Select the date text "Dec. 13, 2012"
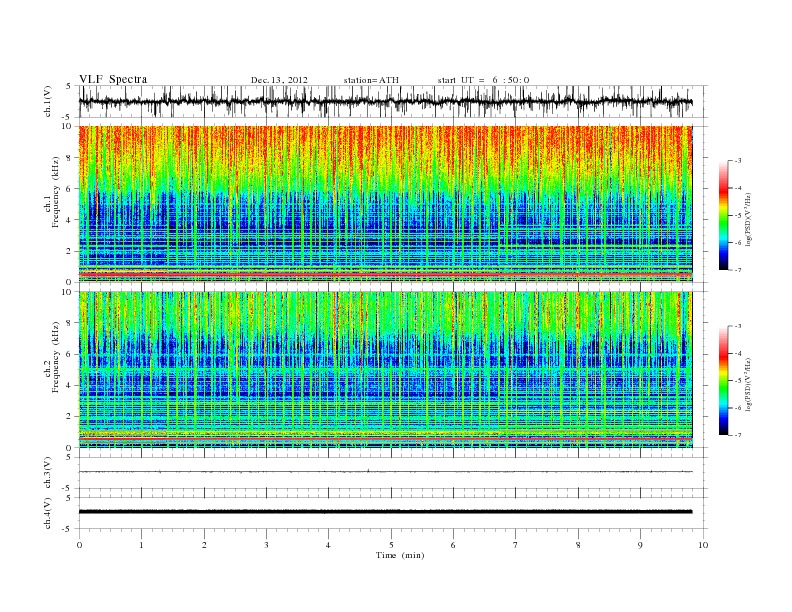The width and height of the screenshot is (792, 612). point(279,80)
